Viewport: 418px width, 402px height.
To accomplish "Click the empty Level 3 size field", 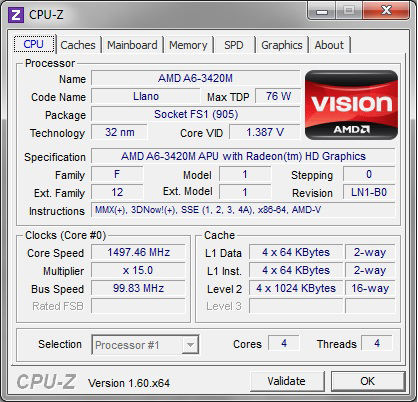I will [296, 306].
